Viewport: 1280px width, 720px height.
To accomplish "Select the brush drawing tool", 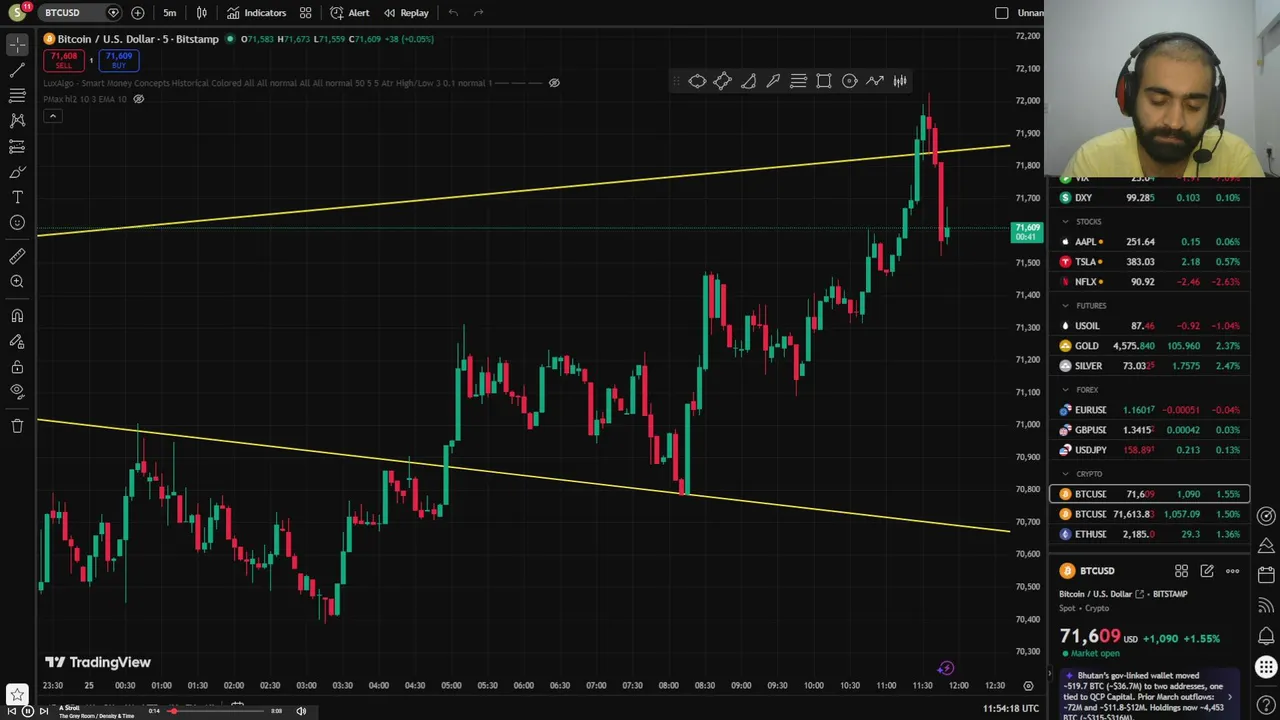I will [17, 172].
